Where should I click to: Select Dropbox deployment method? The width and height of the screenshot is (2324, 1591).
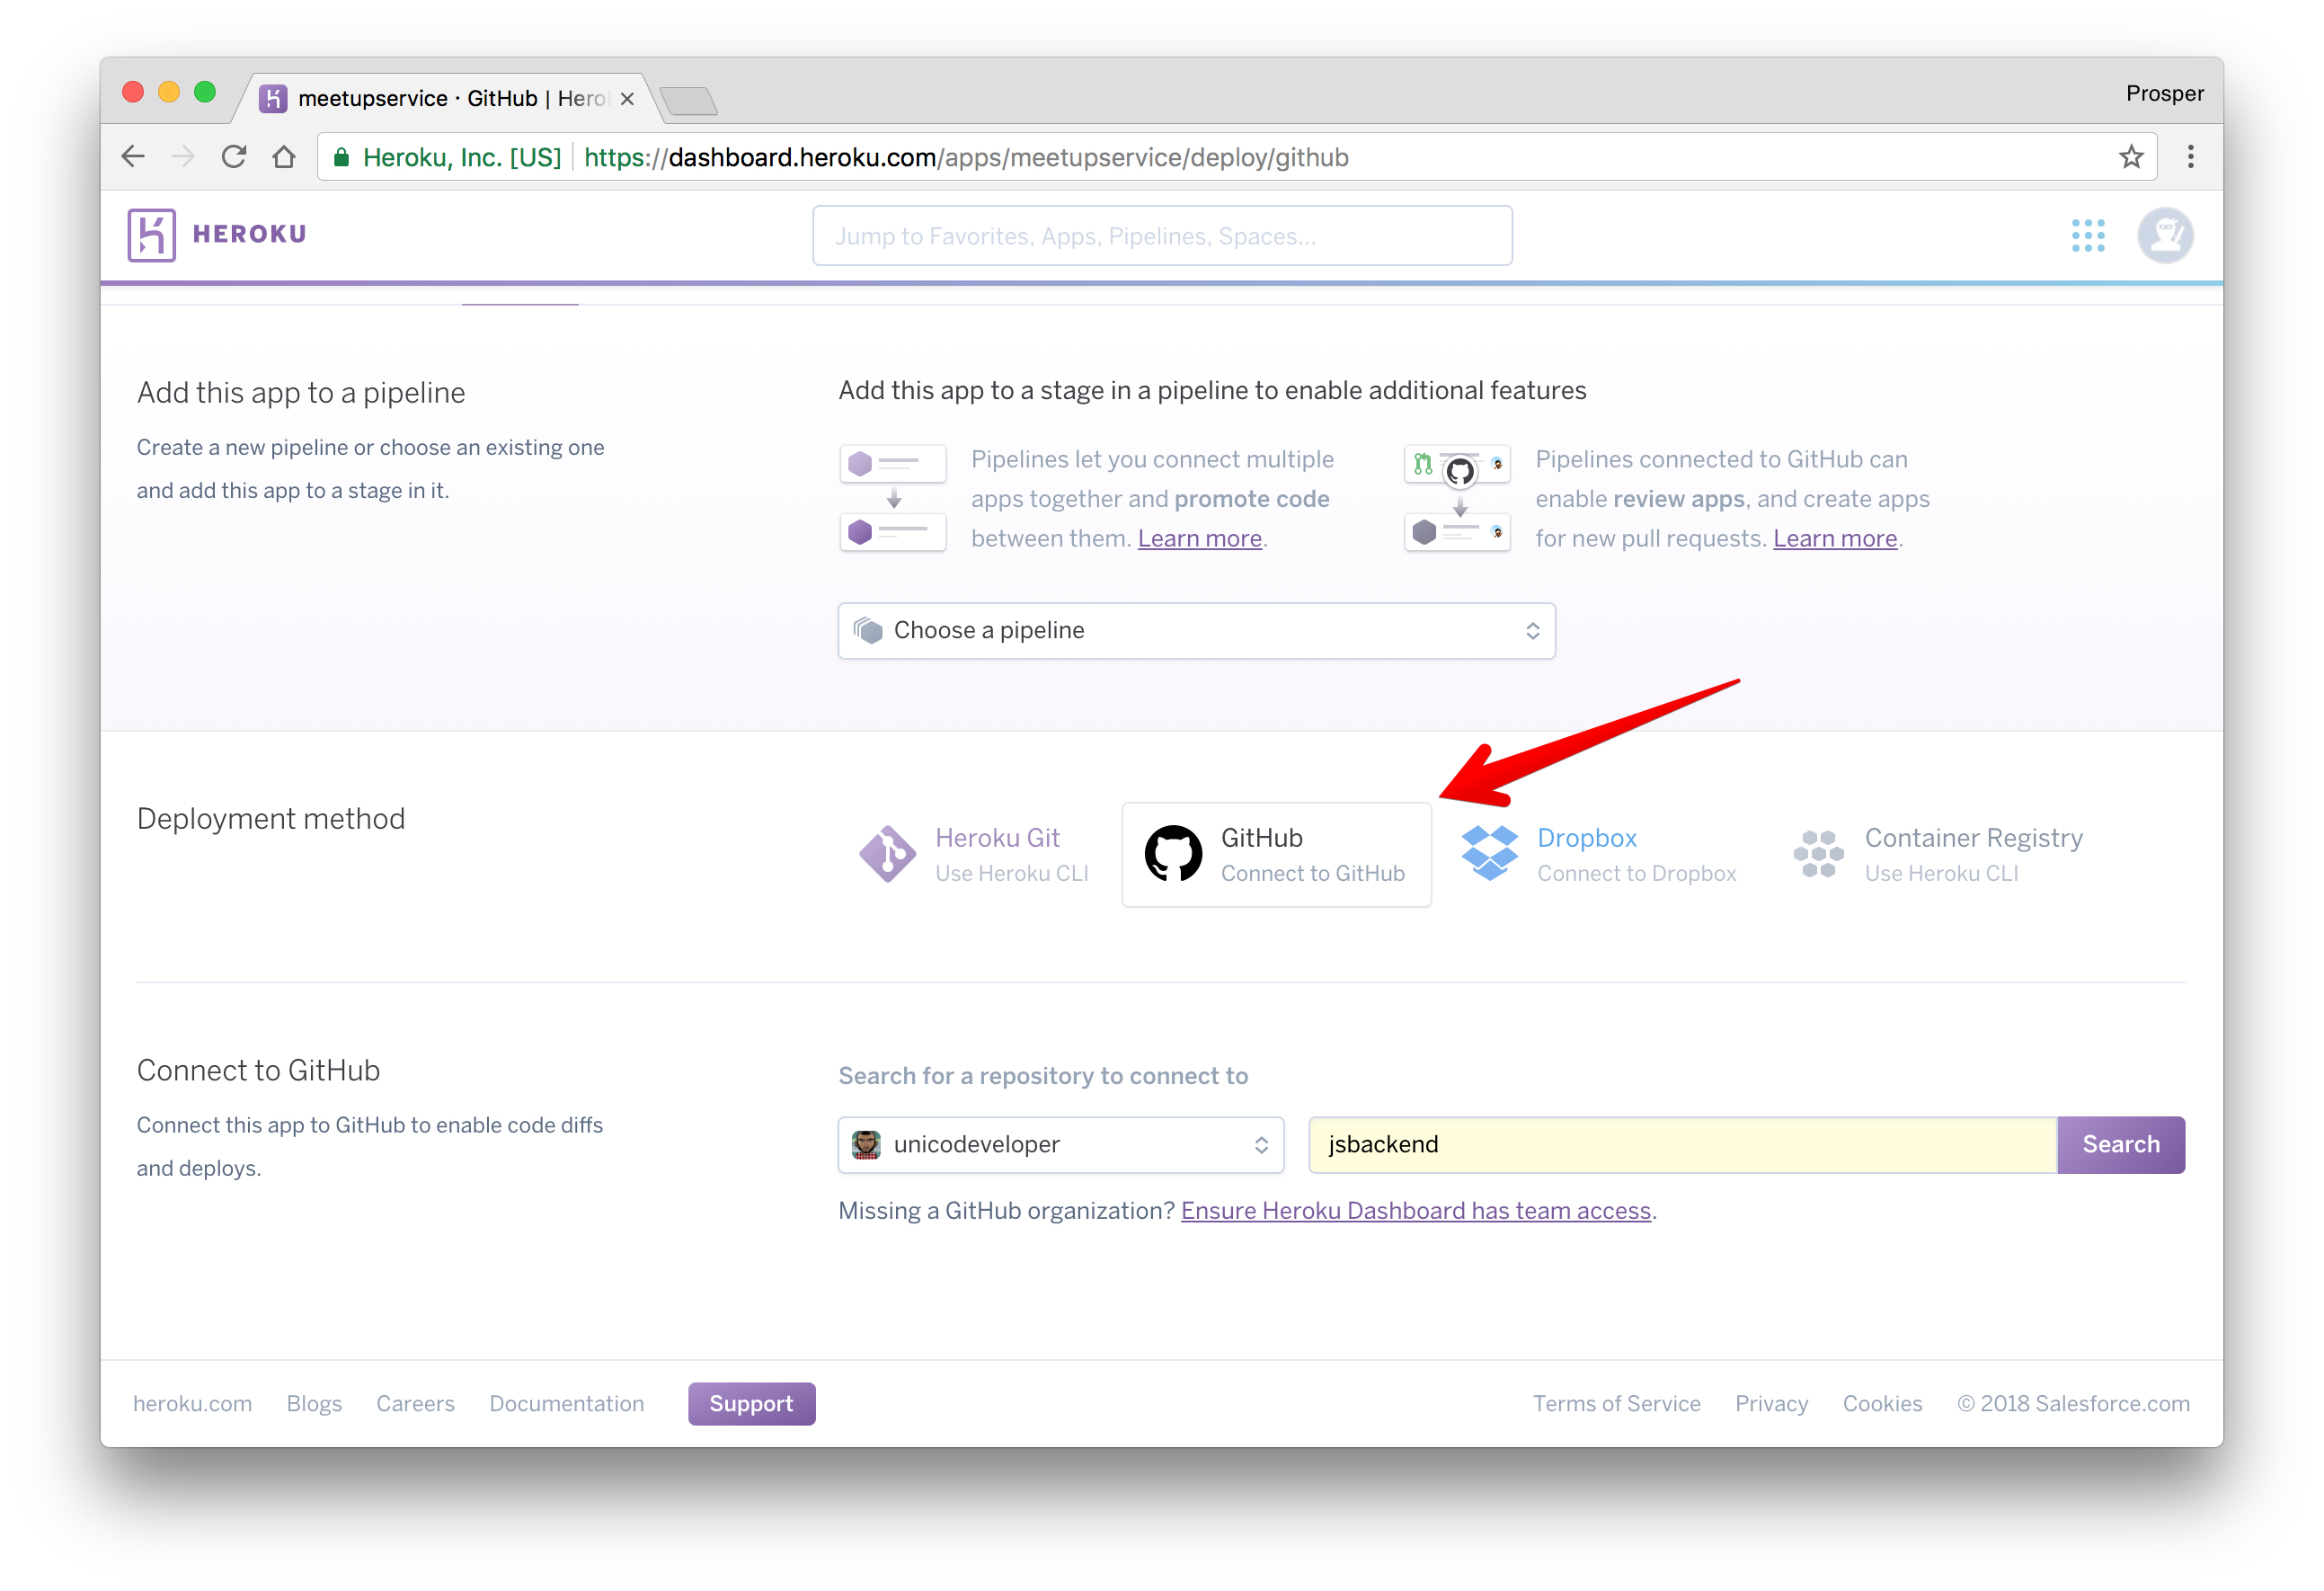1597,854
